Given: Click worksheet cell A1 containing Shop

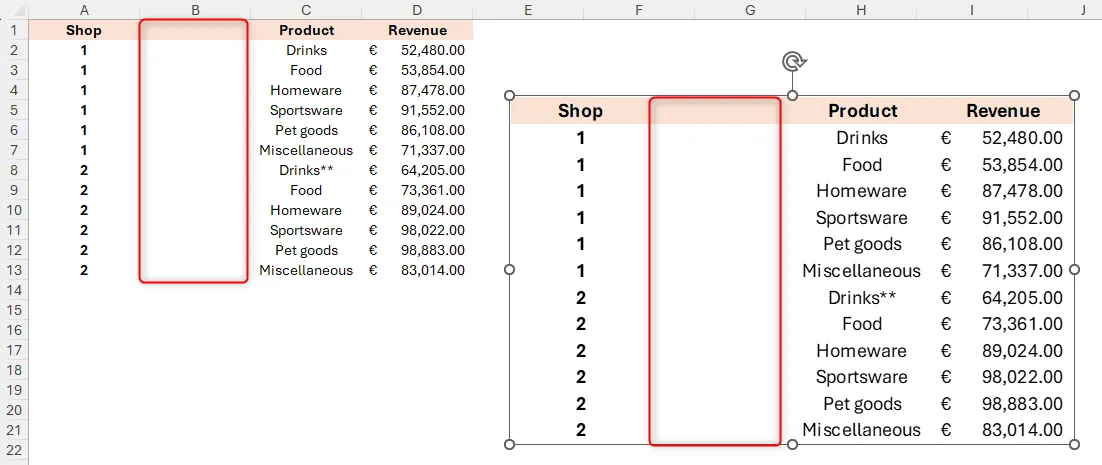Looking at the screenshot, I should click(x=84, y=30).
